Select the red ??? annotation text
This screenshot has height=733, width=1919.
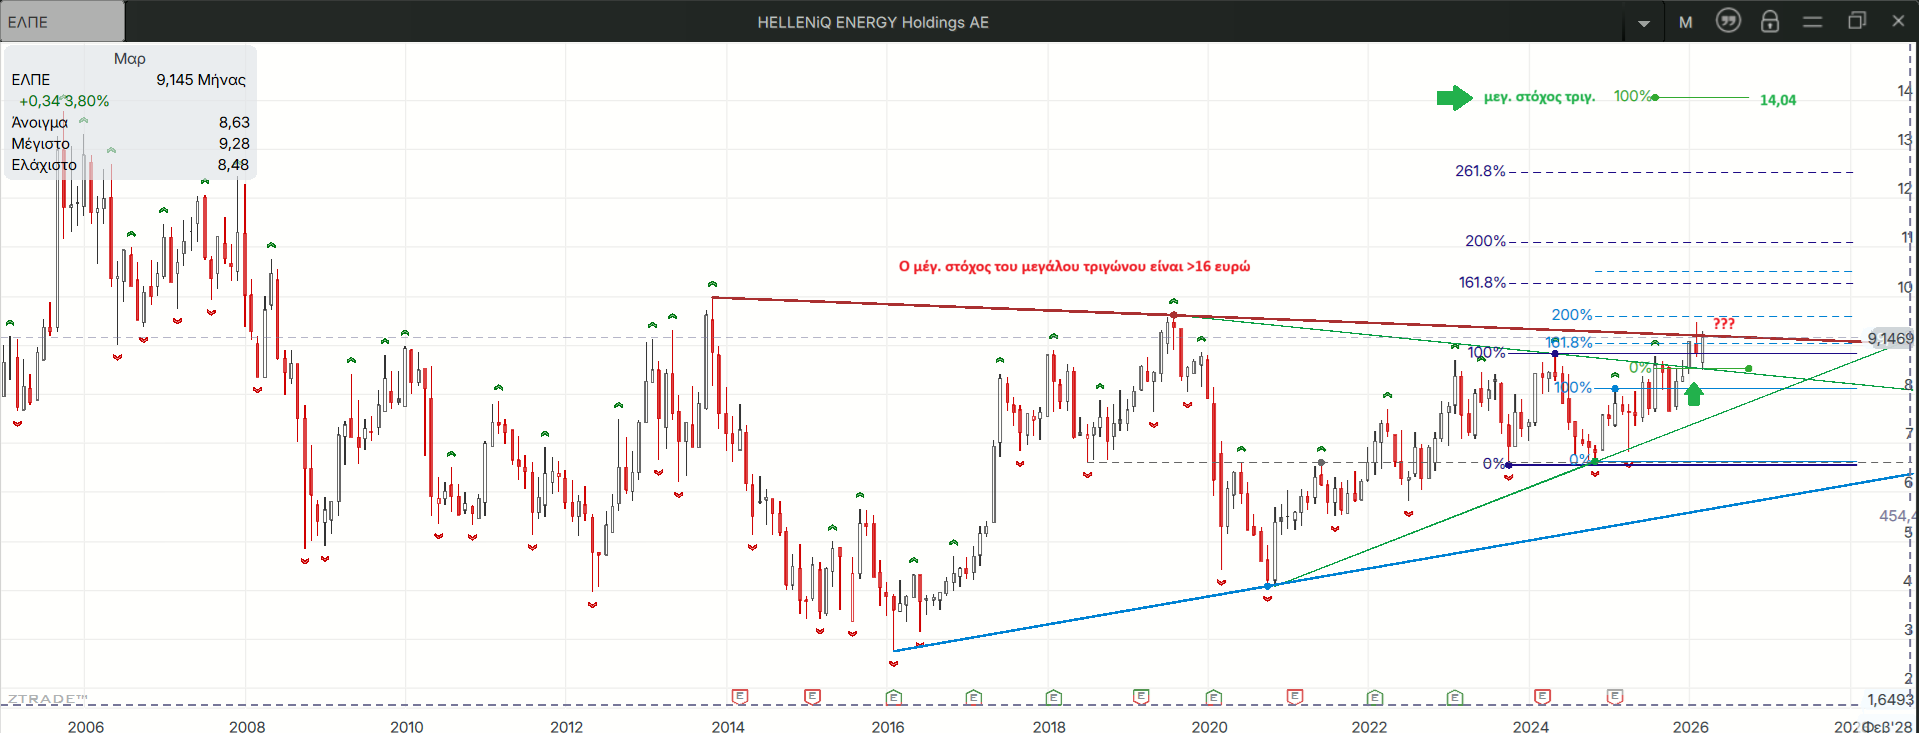1723,323
